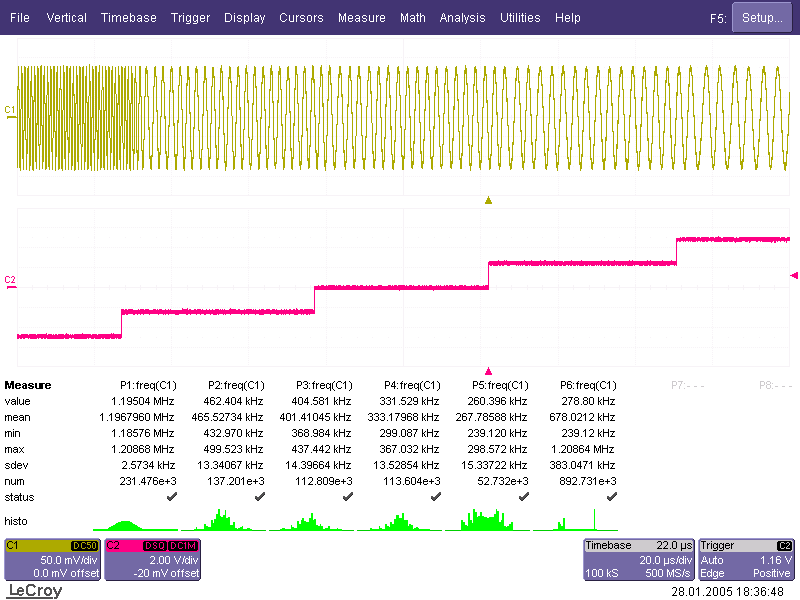This screenshot has width=800, height=600.
Task: Select the P6 histogram icon
Action: point(575,521)
